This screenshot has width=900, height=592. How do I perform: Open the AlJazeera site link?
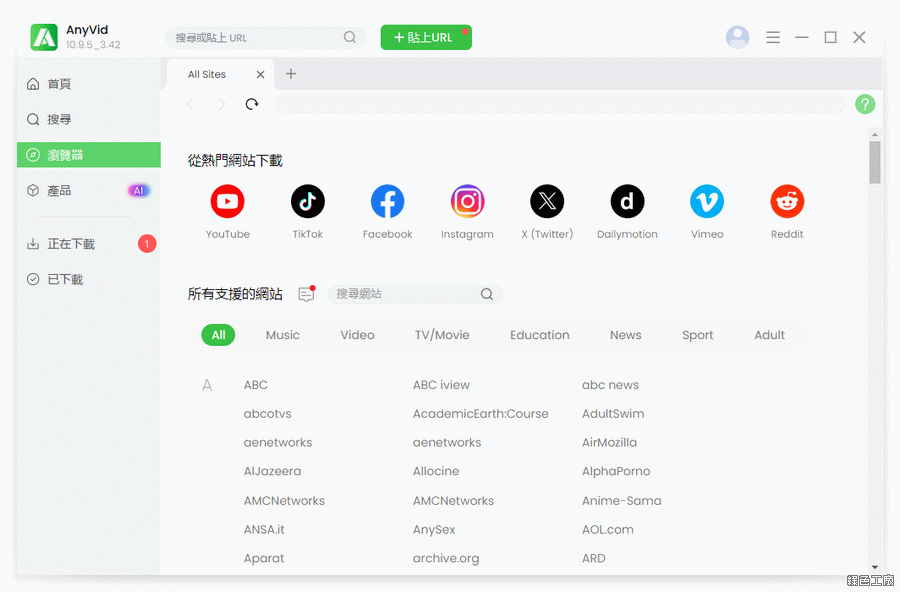click(272, 471)
